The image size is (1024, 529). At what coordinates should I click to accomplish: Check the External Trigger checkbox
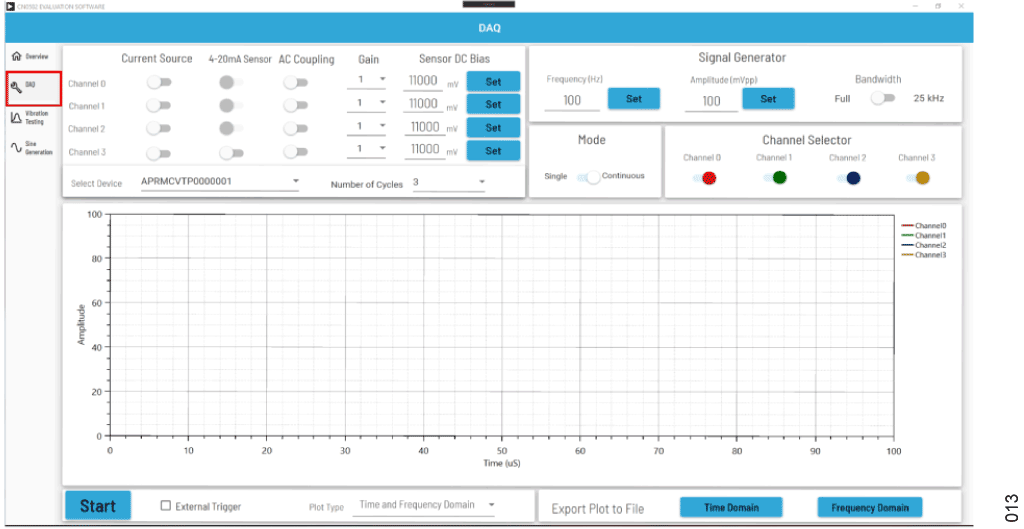[166, 506]
